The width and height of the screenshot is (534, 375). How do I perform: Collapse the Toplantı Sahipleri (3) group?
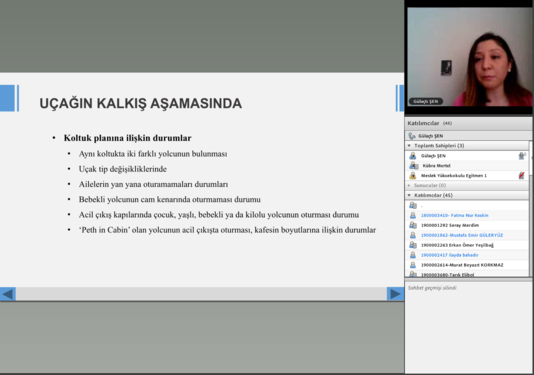tap(409, 146)
